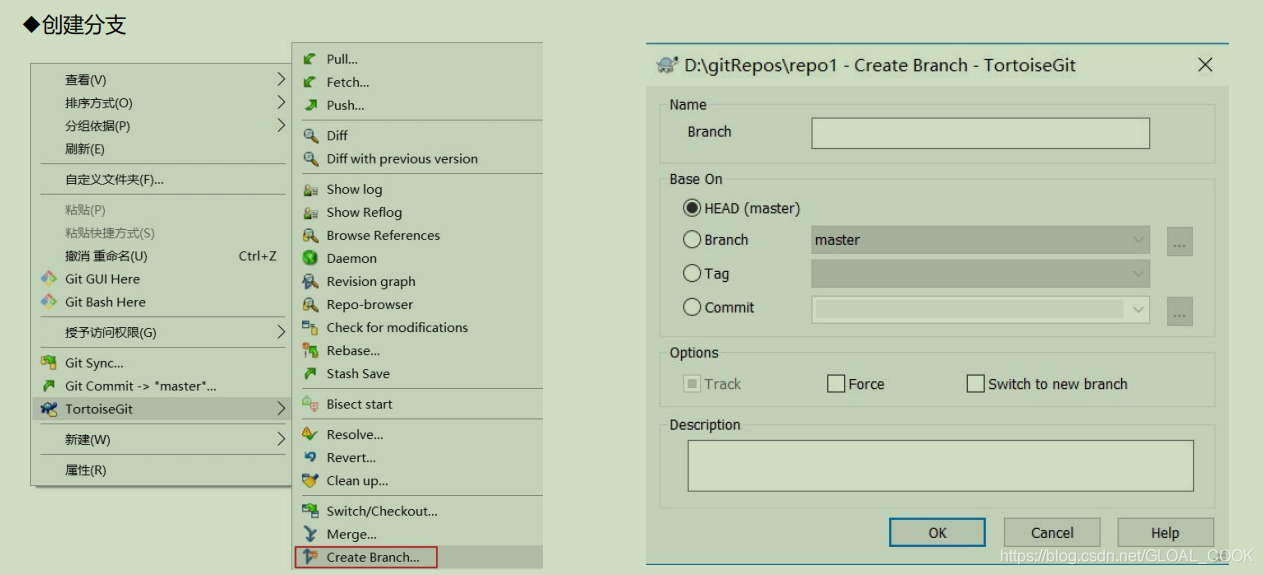Click the Merge icon
This screenshot has width=1264, height=575.
tap(310, 534)
